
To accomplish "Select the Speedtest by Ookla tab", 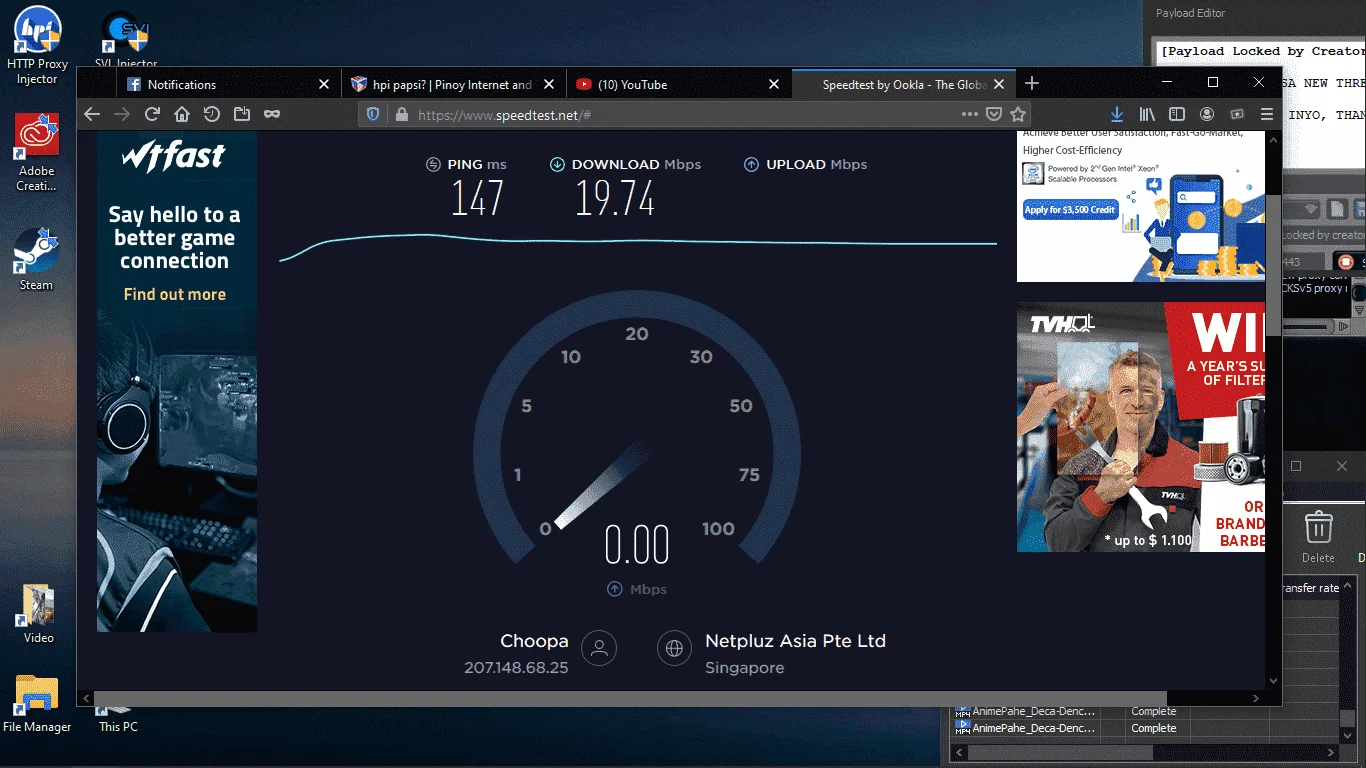I will click(x=904, y=85).
